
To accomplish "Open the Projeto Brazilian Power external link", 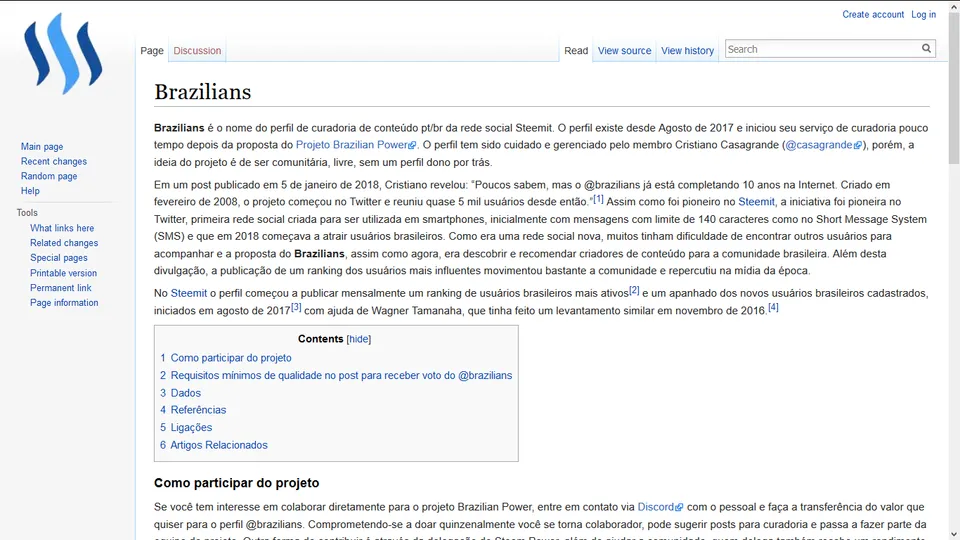I will pos(356,145).
